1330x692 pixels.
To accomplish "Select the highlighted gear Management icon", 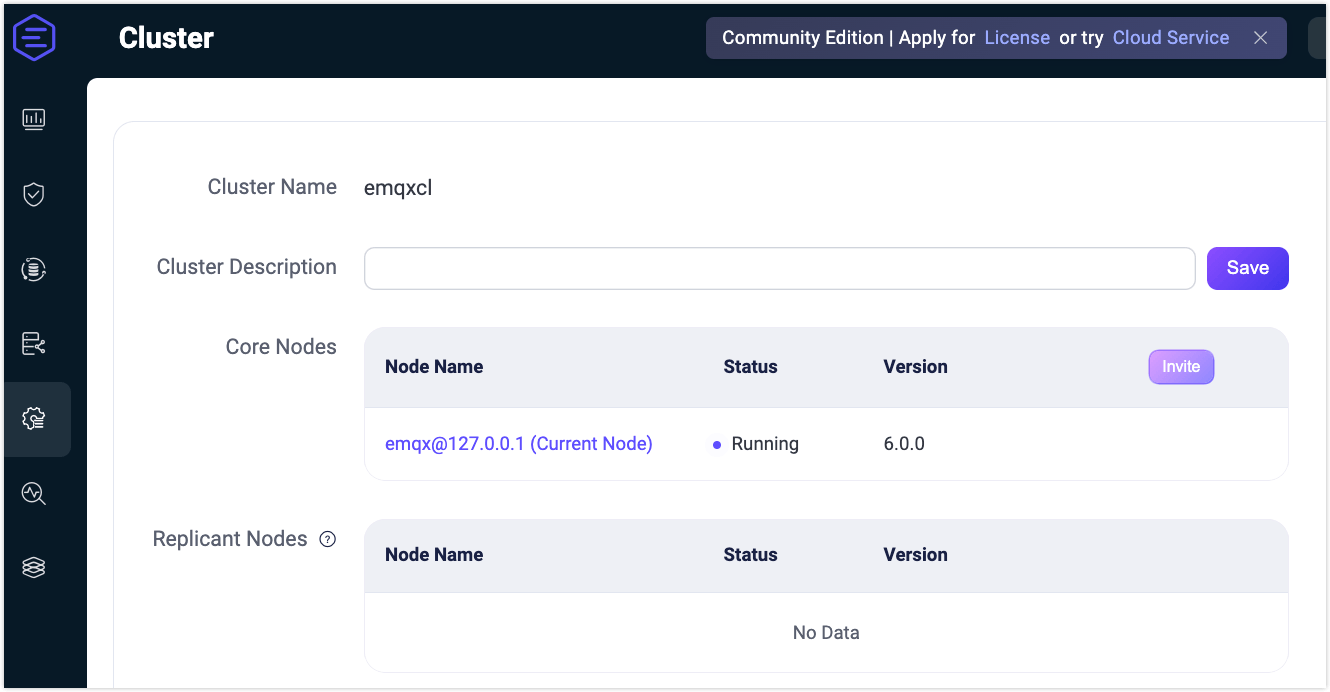I will 34,419.
